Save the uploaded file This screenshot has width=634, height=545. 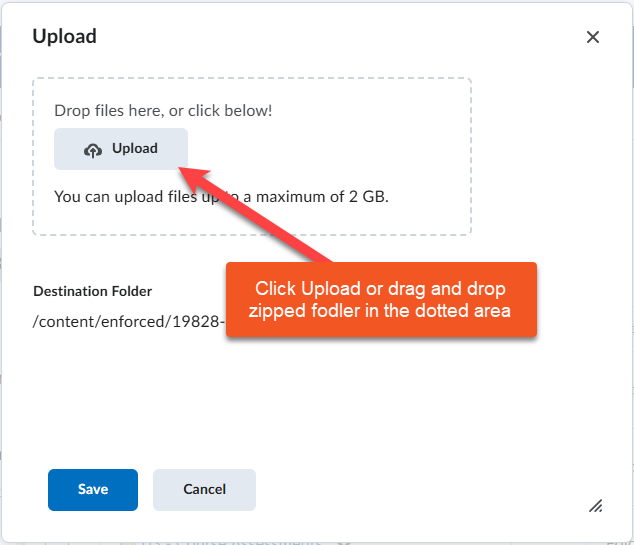93,490
